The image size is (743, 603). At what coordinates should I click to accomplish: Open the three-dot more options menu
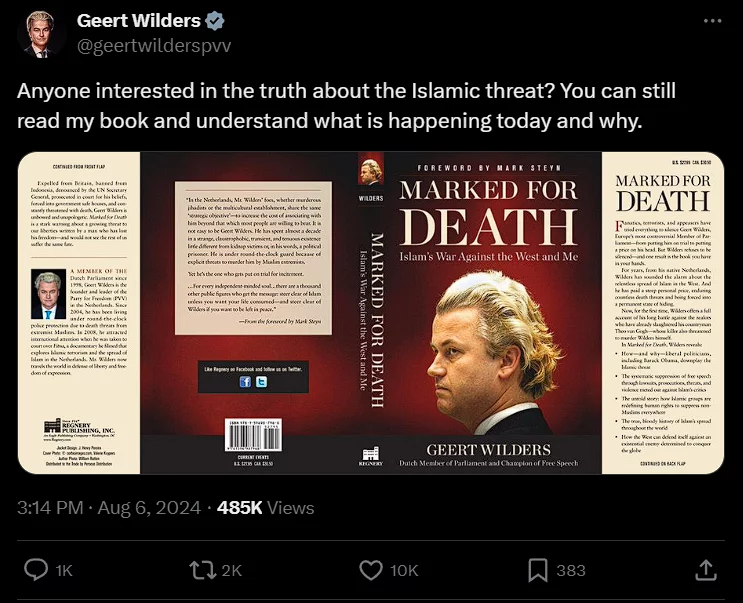pyautogui.click(x=712, y=21)
